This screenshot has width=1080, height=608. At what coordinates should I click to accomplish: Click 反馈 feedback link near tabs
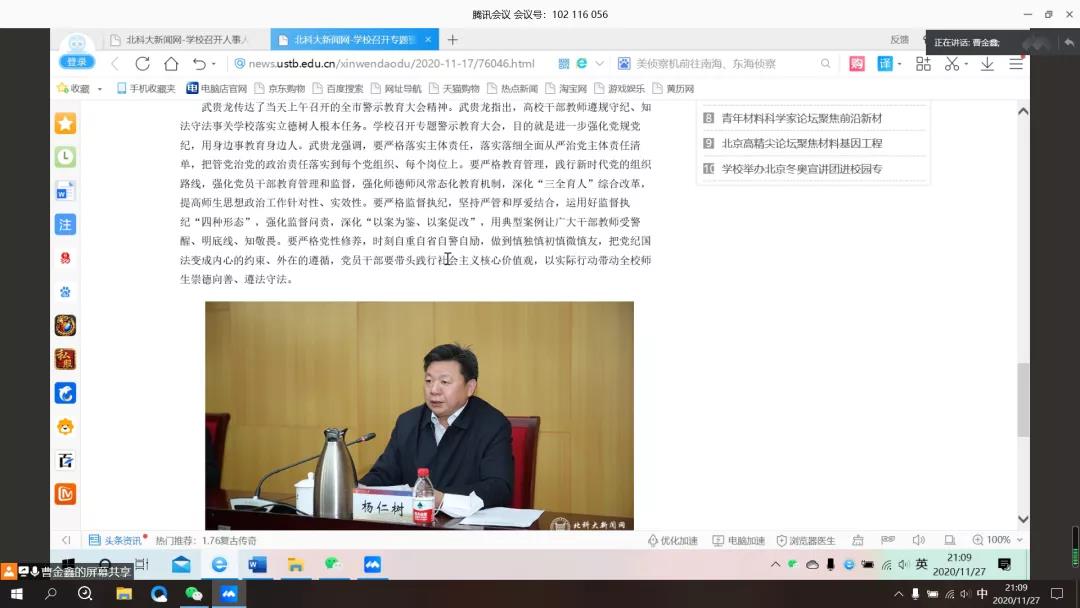[899, 40]
